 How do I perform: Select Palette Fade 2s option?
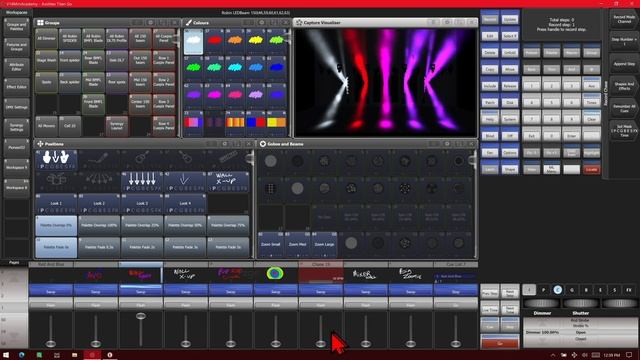142,247
